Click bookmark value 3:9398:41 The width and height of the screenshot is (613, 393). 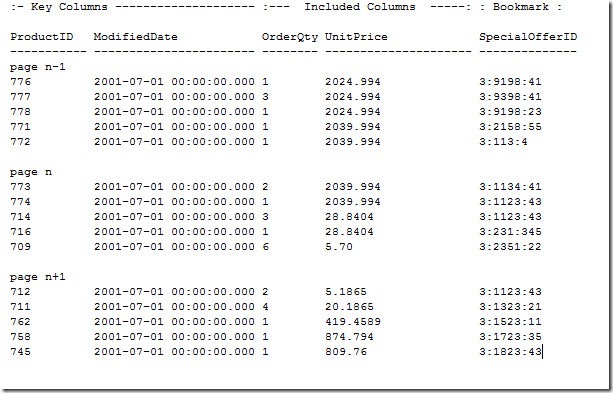click(x=510, y=97)
